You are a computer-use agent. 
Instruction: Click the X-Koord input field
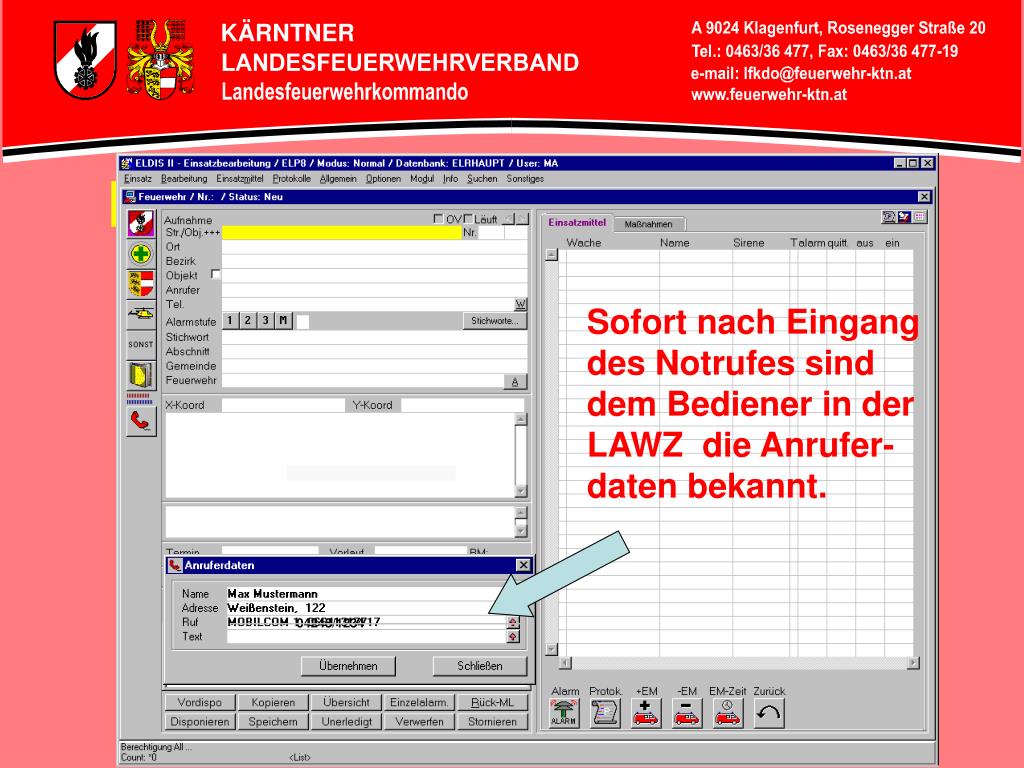pos(282,406)
